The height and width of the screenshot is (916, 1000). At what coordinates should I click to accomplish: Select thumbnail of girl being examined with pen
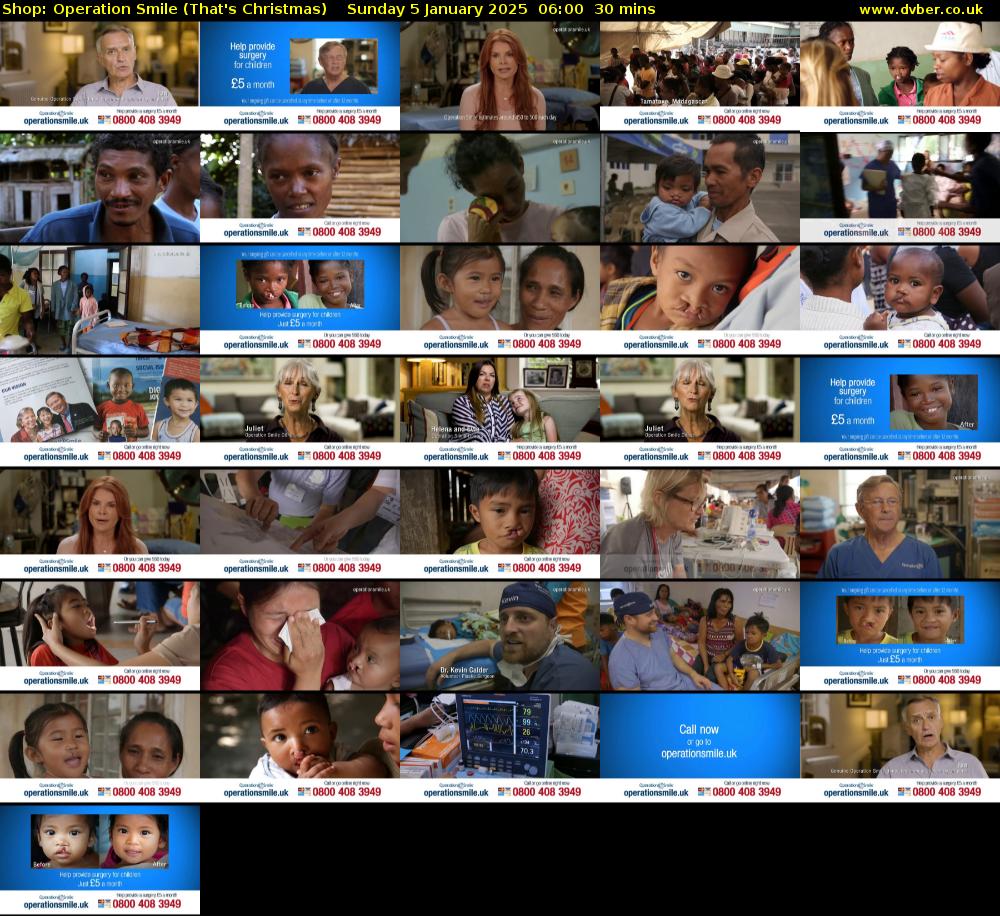point(99,636)
